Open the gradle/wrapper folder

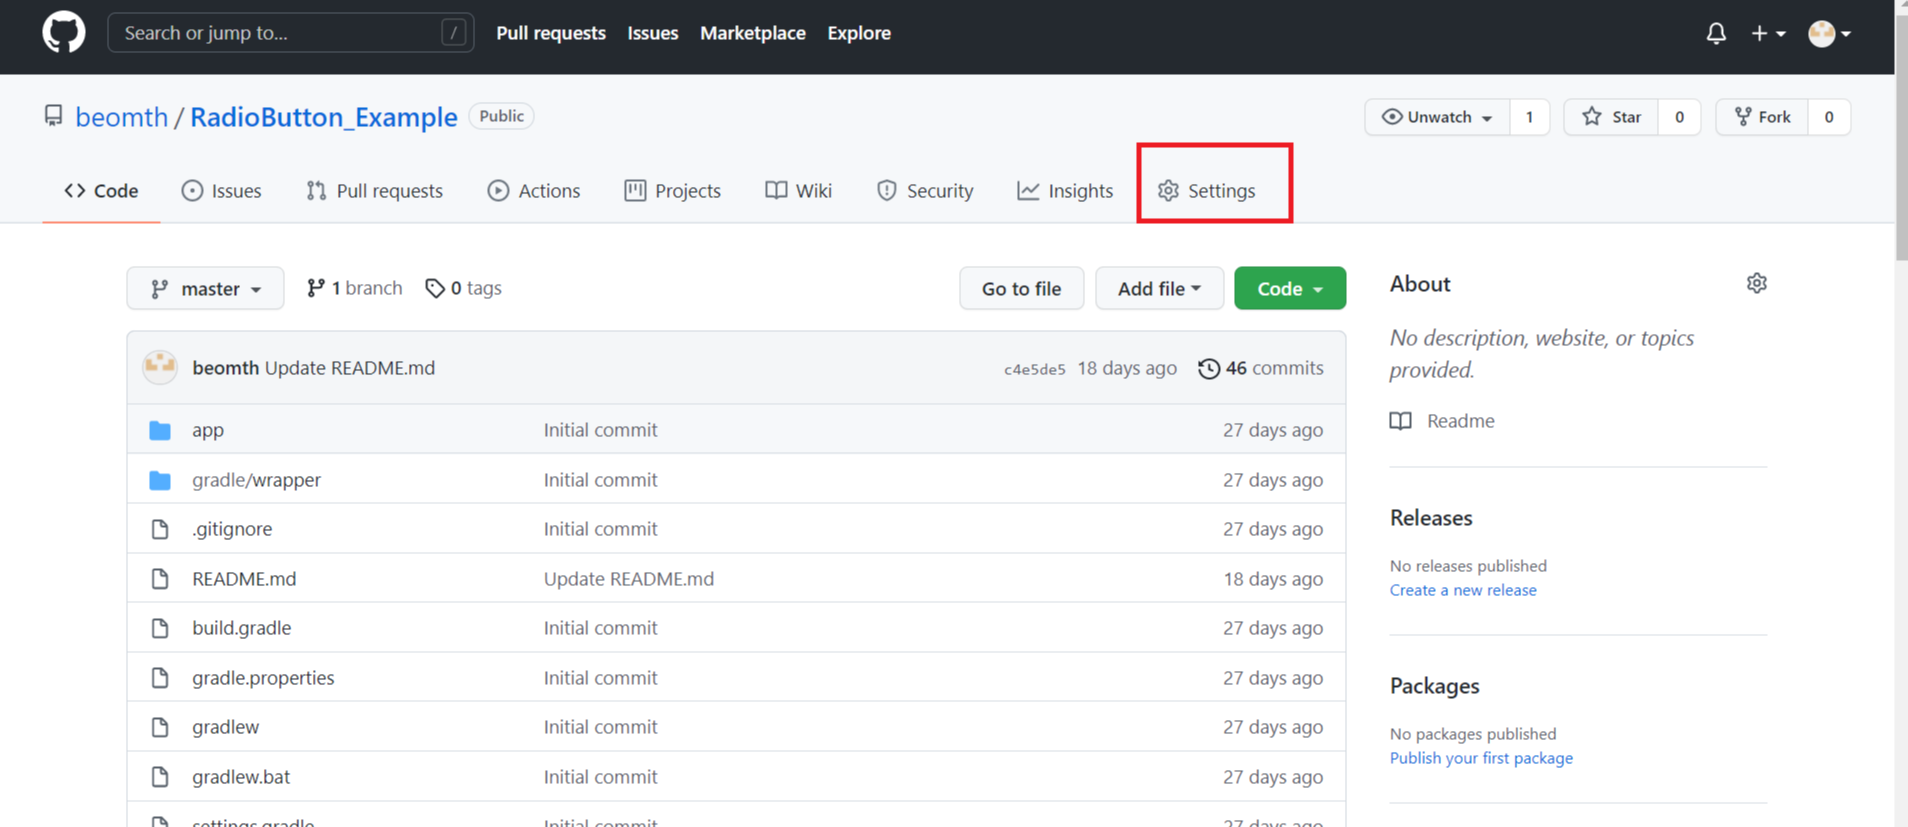pyautogui.click(x=257, y=480)
